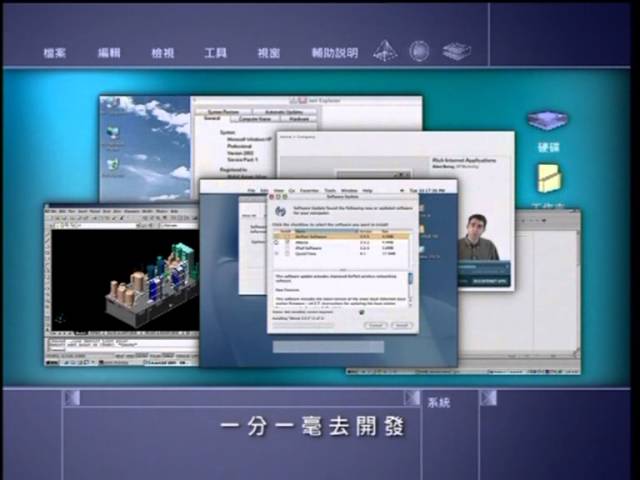Open the 工具 menu

pyautogui.click(x=215, y=52)
